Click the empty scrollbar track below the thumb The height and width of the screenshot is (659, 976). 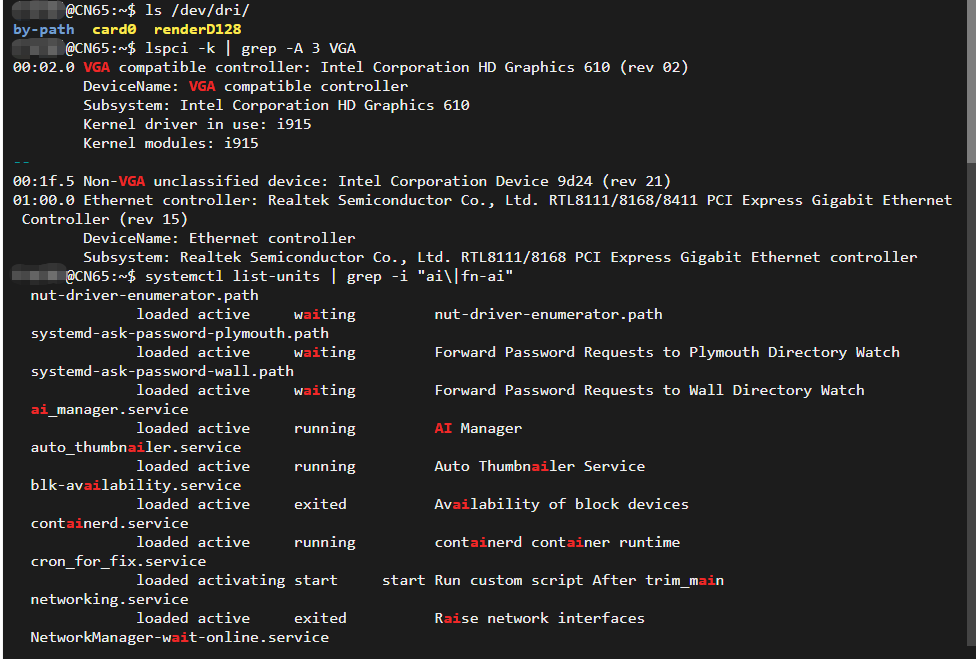[x=970, y=400]
